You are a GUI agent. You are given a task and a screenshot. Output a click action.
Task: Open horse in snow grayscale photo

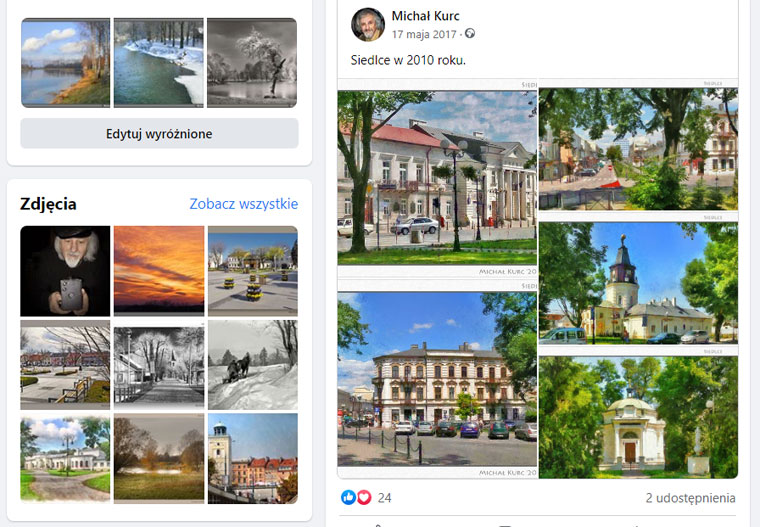(x=253, y=365)
